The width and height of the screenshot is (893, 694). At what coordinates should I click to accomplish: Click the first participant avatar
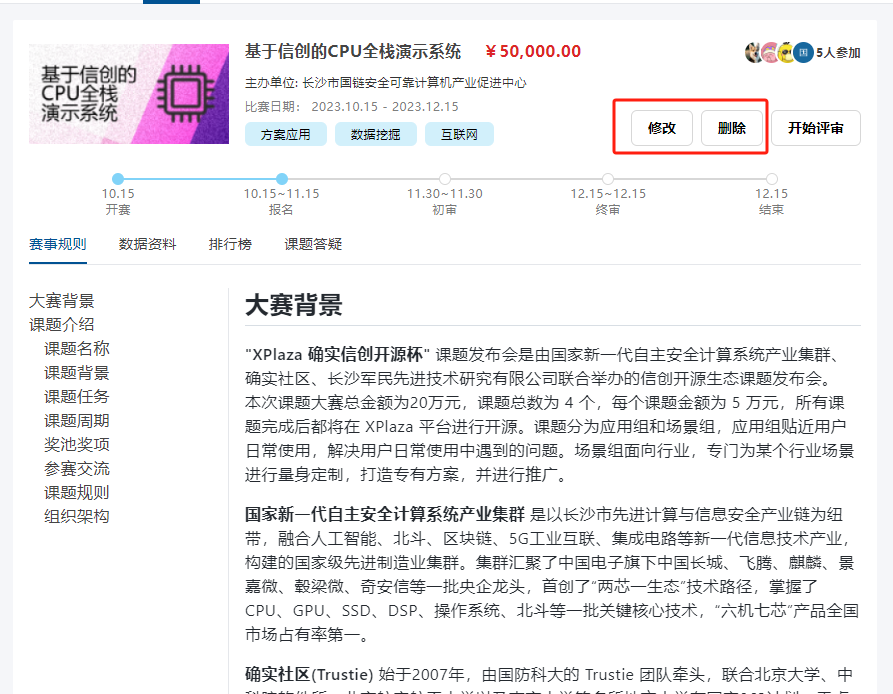tap(754, 53)
